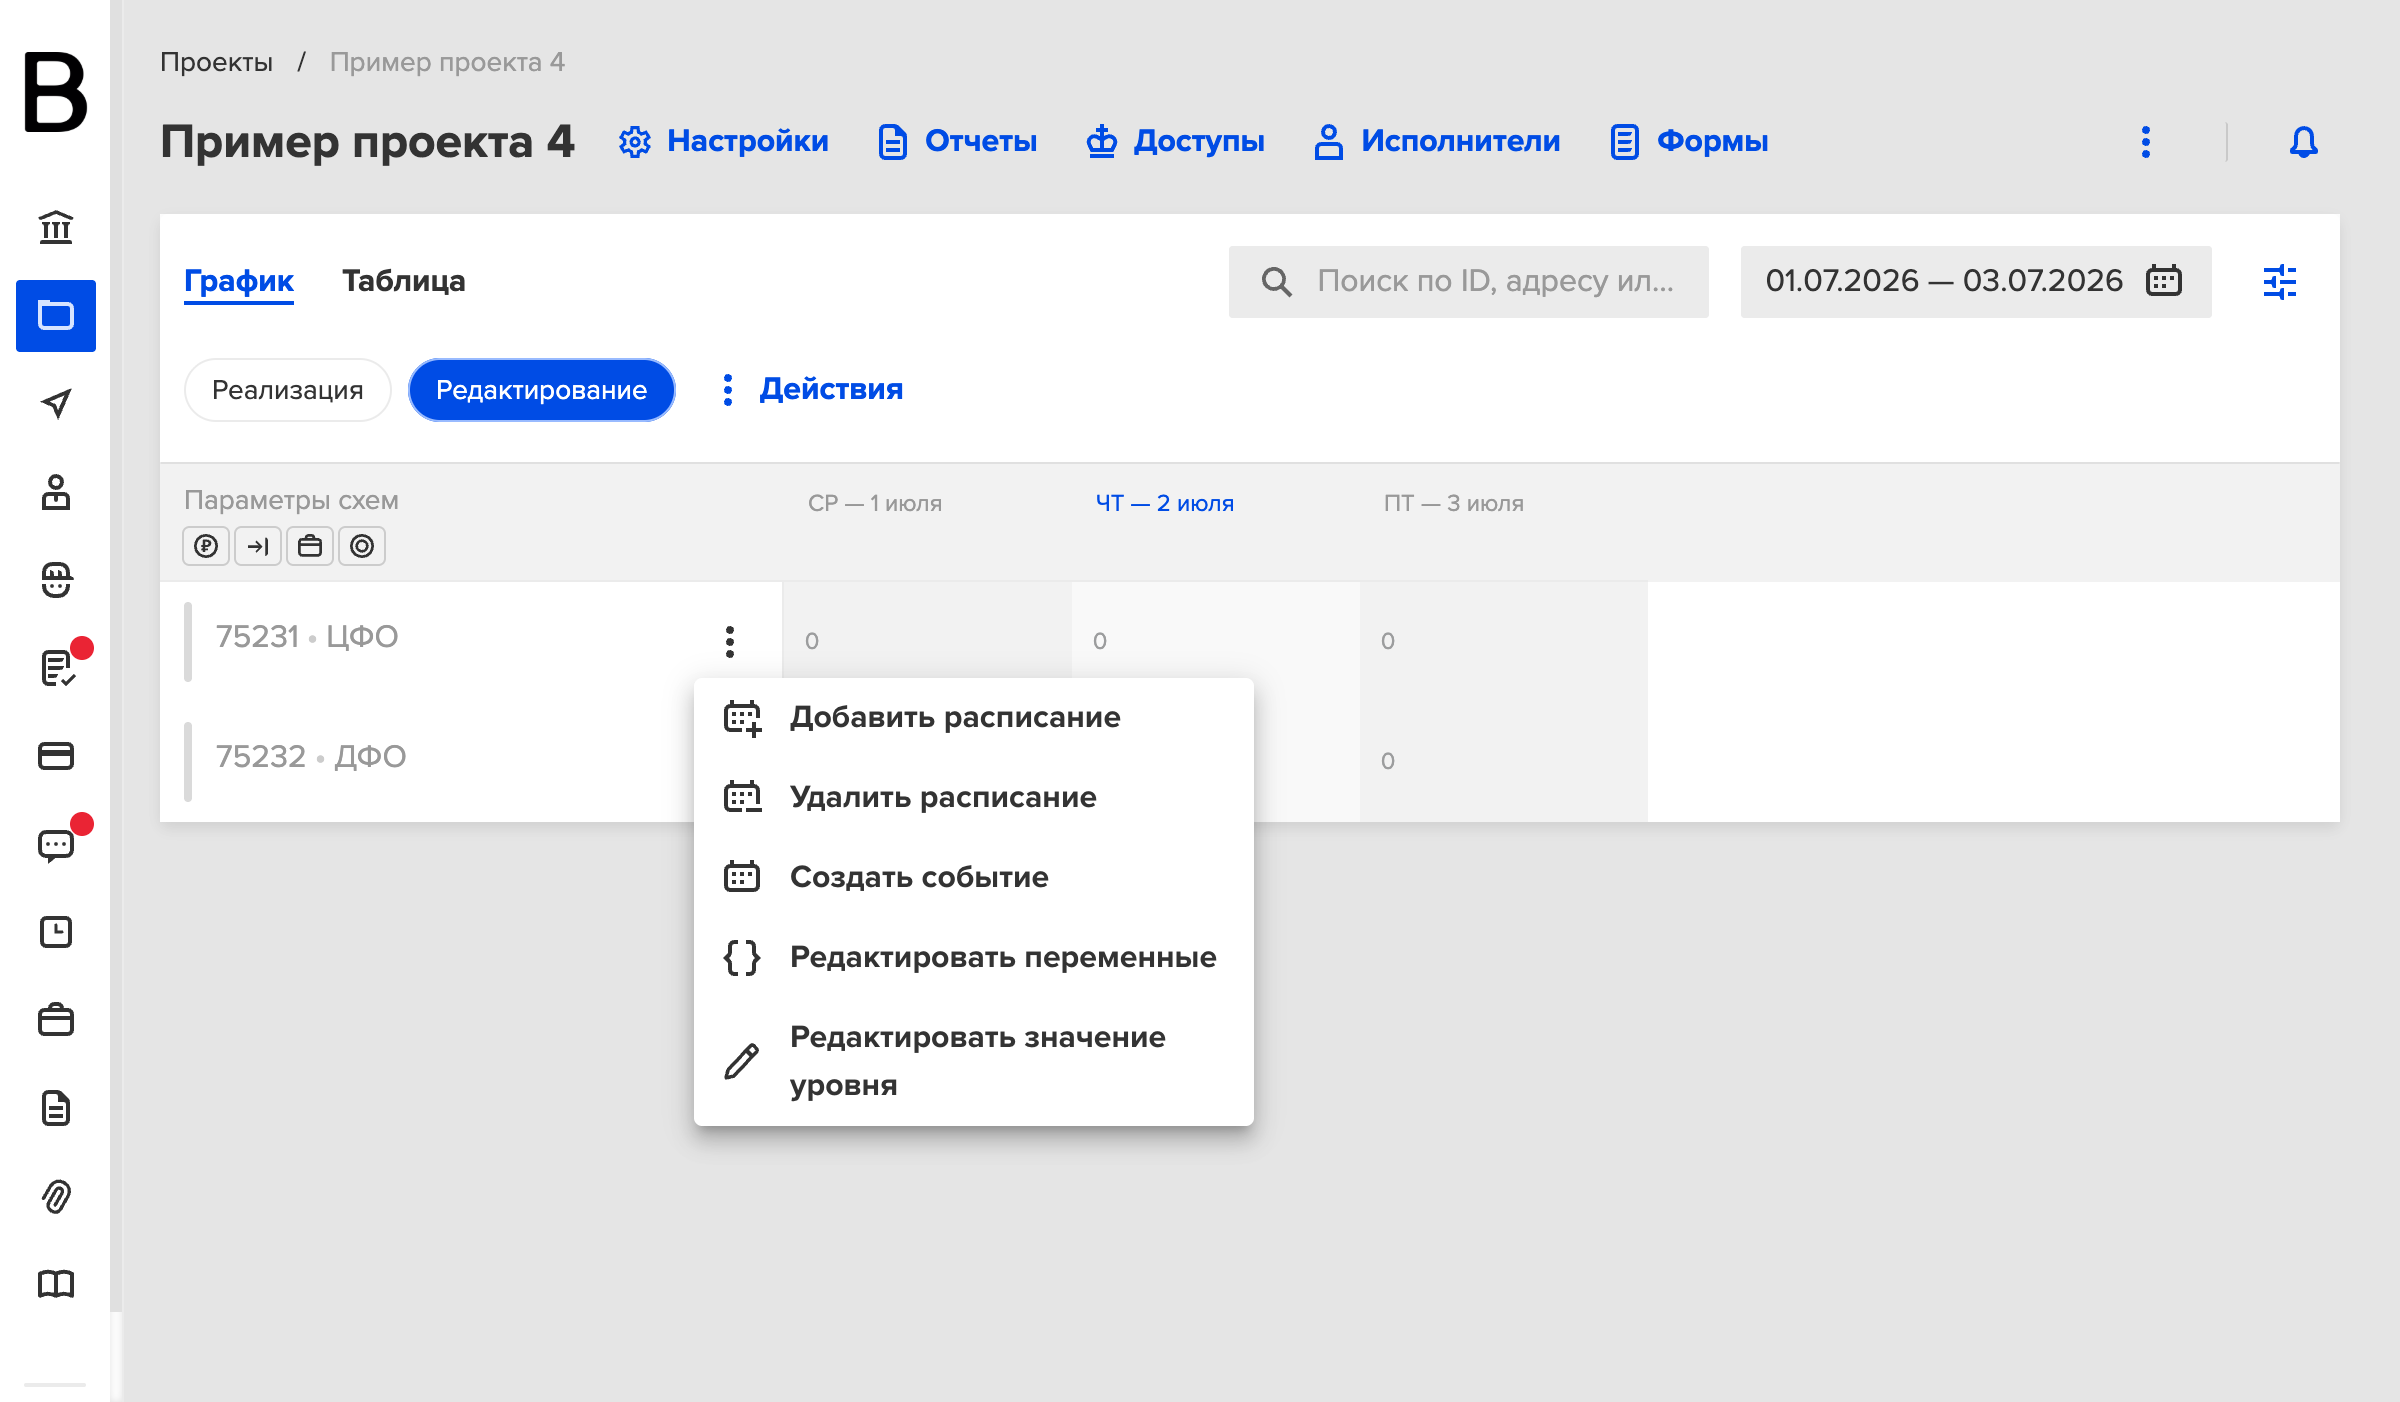Choose Редактировать значение уровня from the menu
This screenshot has height=1402, width=2400.
(974, 1061)
